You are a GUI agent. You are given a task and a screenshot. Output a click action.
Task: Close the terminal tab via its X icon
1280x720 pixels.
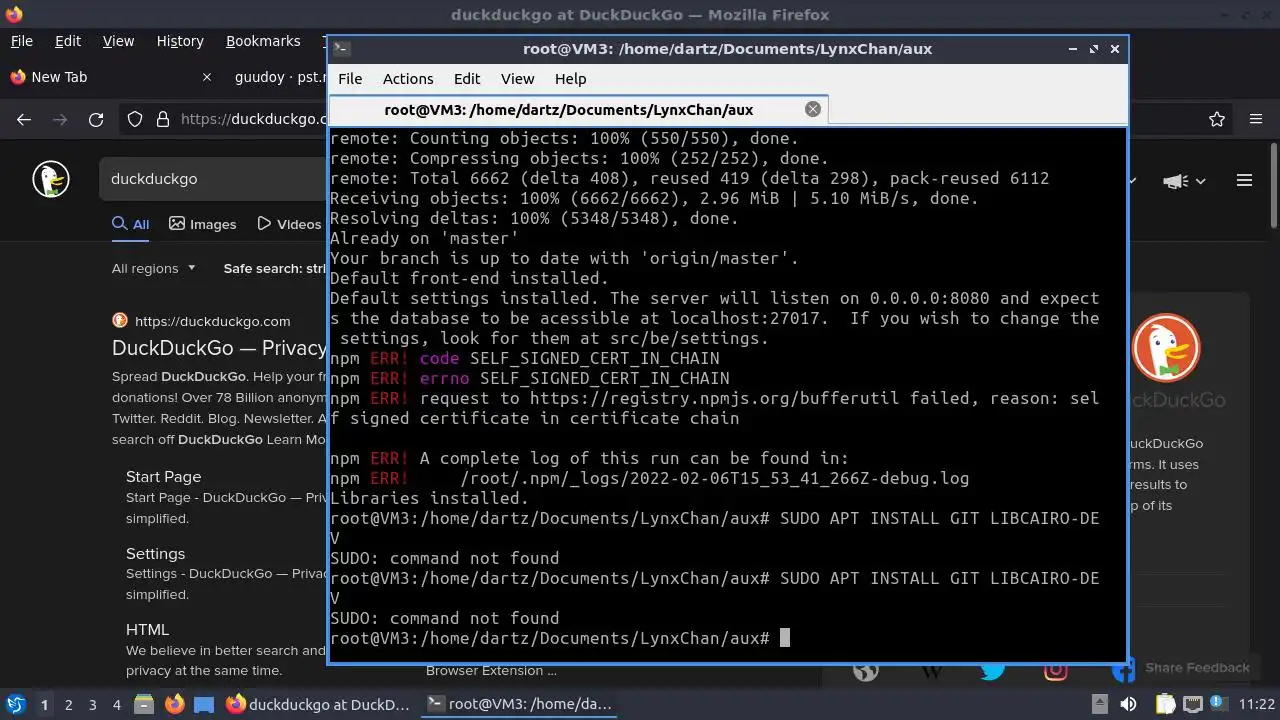pos(813,109)
